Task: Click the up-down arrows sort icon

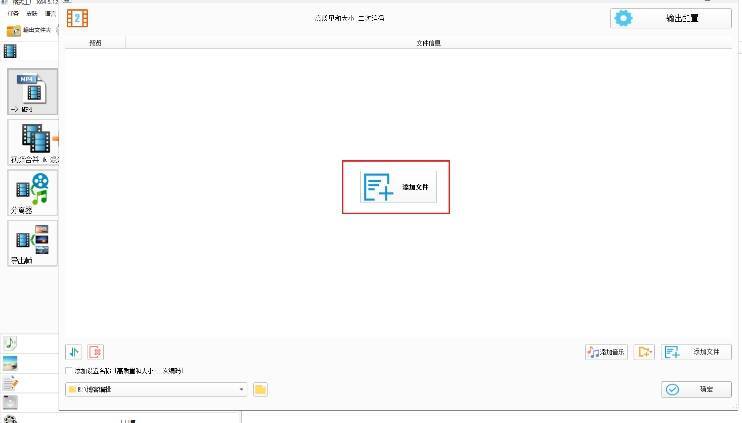Action: point(74,352)
